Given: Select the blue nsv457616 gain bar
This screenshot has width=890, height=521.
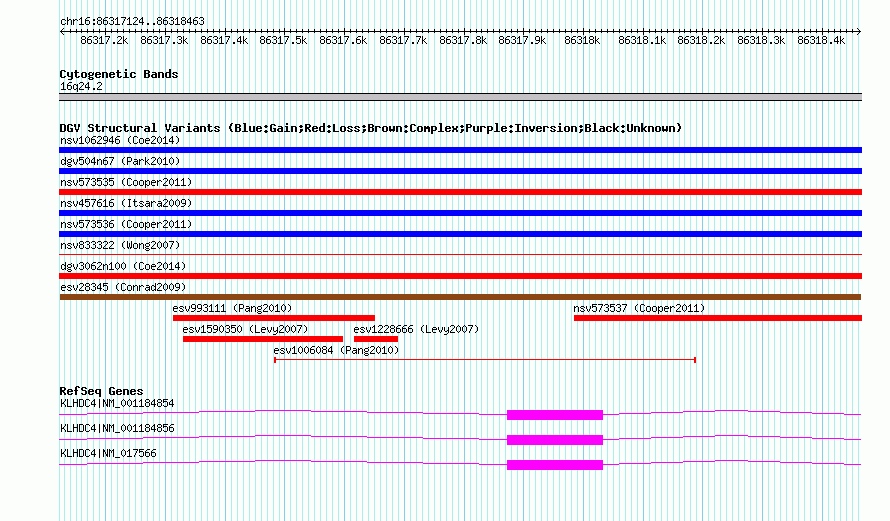Looking at the screenshot, I should [460, 213].
